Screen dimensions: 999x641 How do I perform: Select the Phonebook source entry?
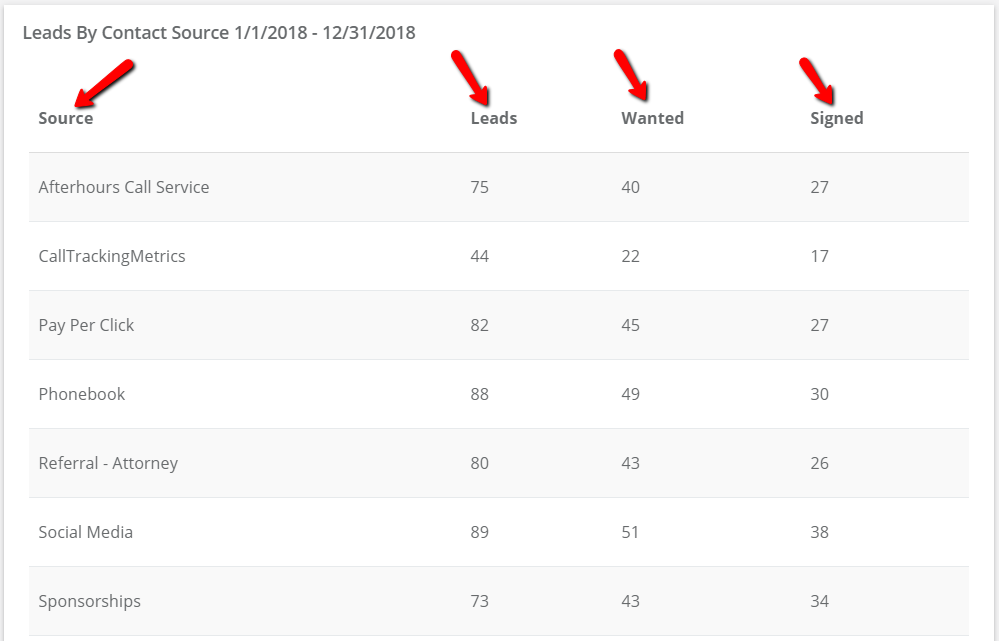[82, 394]
